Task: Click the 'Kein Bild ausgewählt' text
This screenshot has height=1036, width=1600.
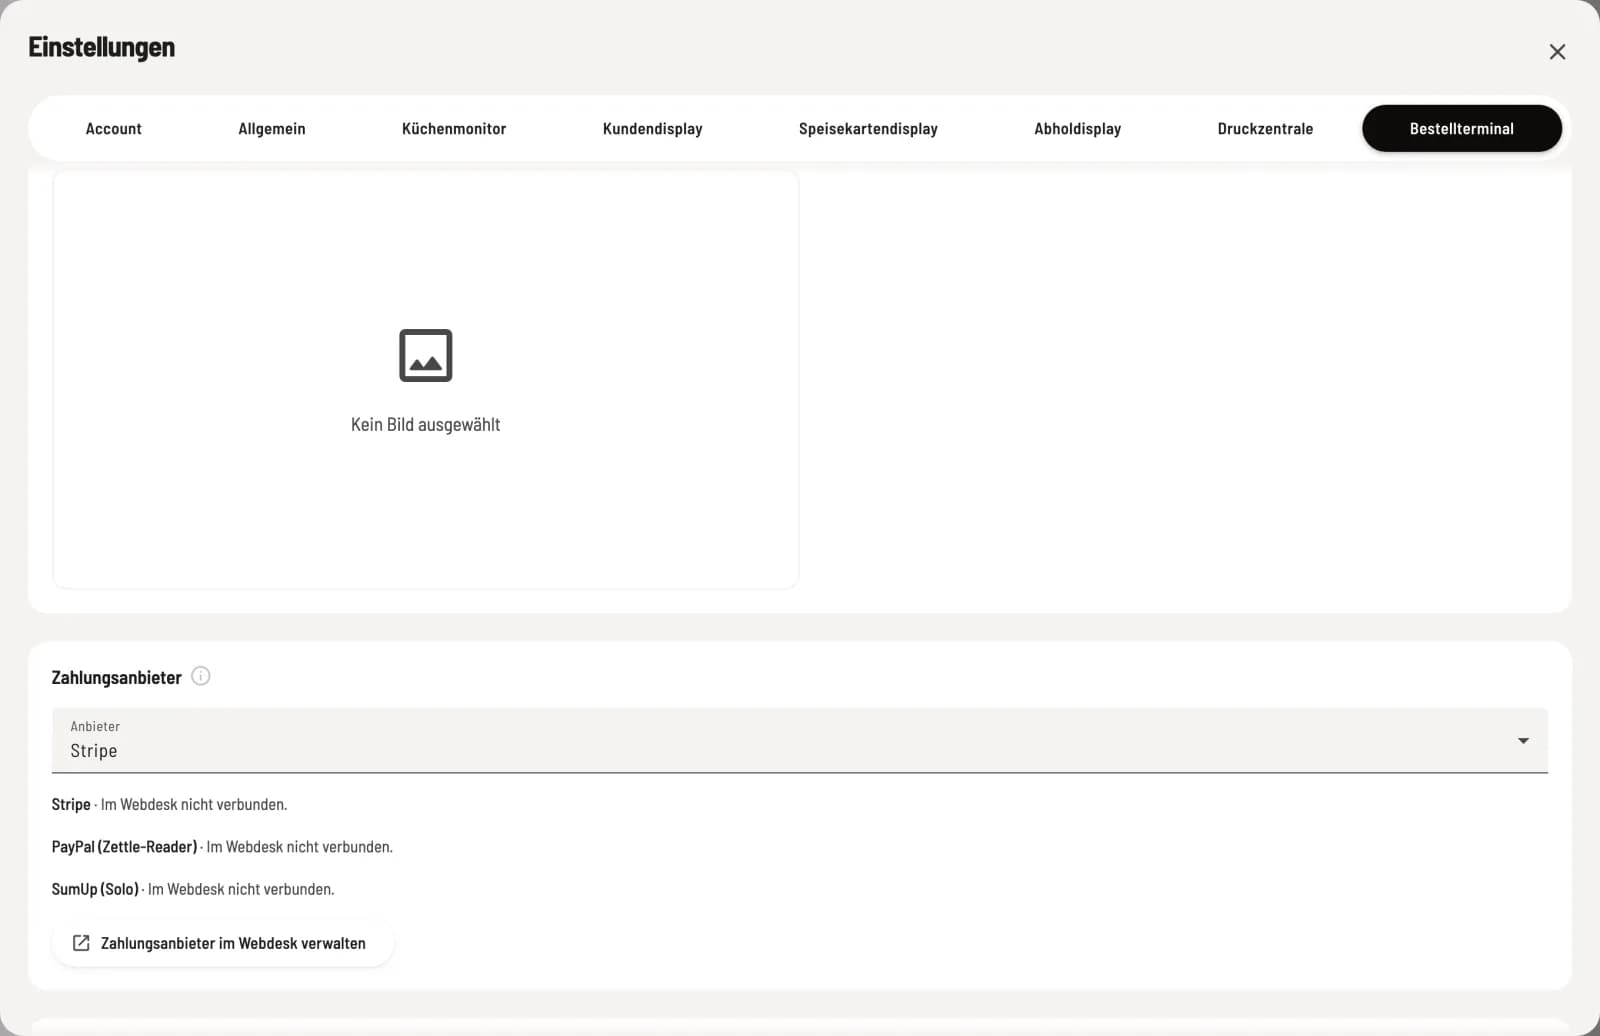Action: click(426, 425)
